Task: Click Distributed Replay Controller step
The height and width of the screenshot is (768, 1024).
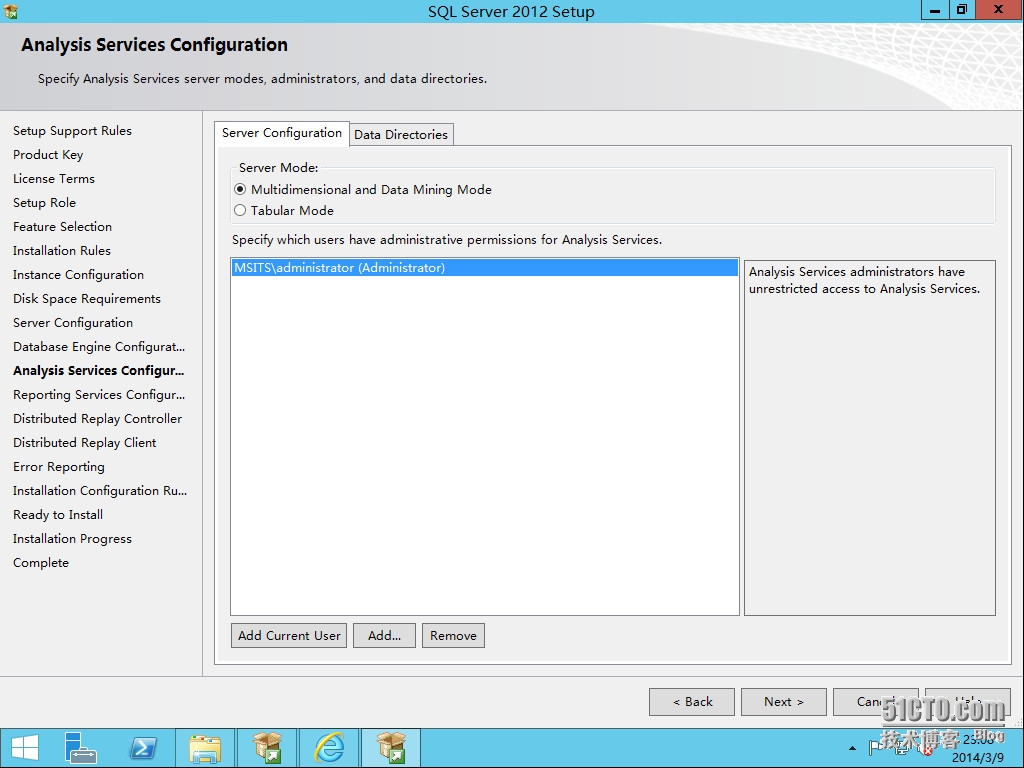Action: coord(97,419)
